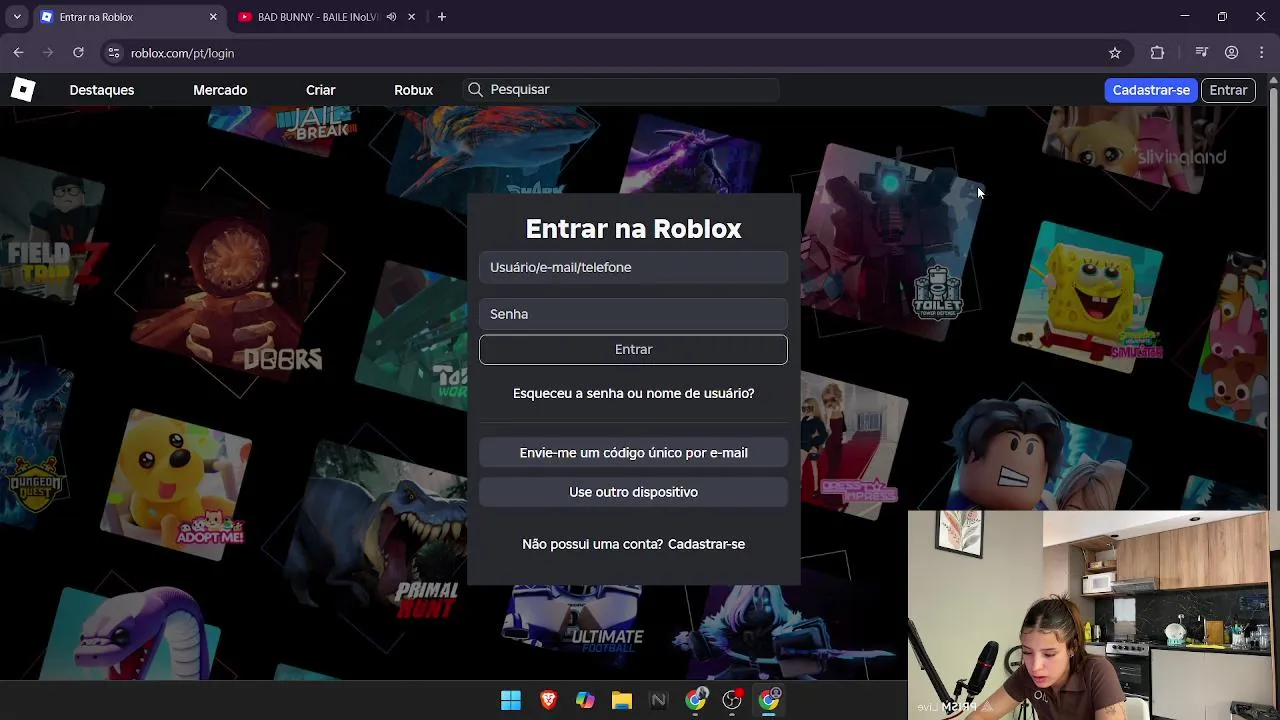Click the Use outro dispositivo button
Viewport: 1280px width, 720px height.
pyautogui.click(x=633, y=492)
